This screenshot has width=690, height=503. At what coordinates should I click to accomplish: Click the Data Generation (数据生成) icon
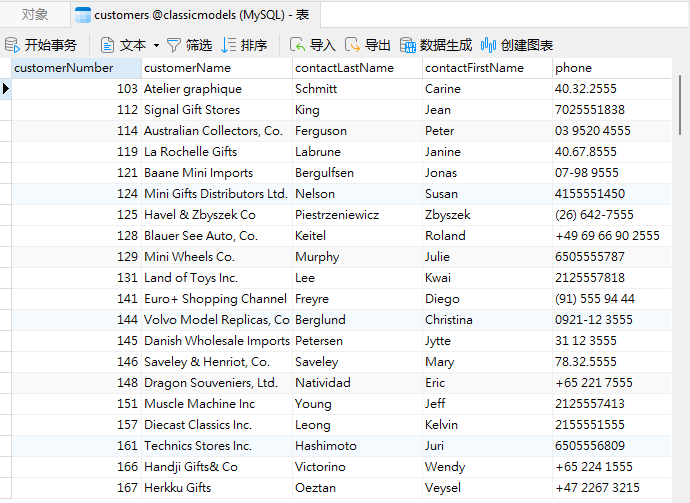(407, 45)
